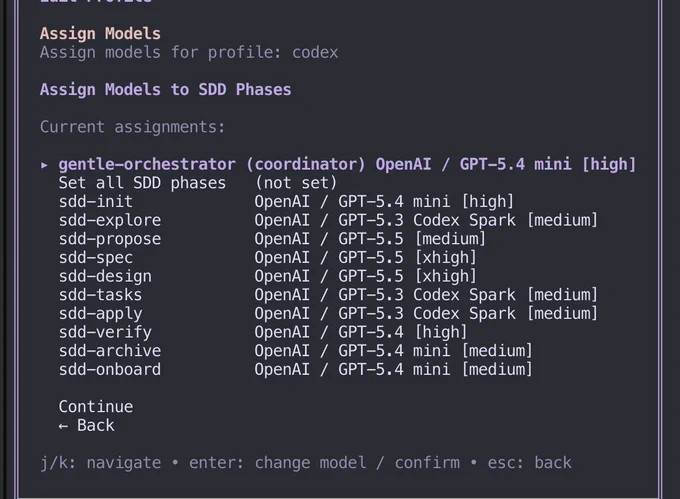The width and height of the screenshot is (680, 499).
Task: Select the sdd-onboard phase row
Action: (x=296, y=369)
